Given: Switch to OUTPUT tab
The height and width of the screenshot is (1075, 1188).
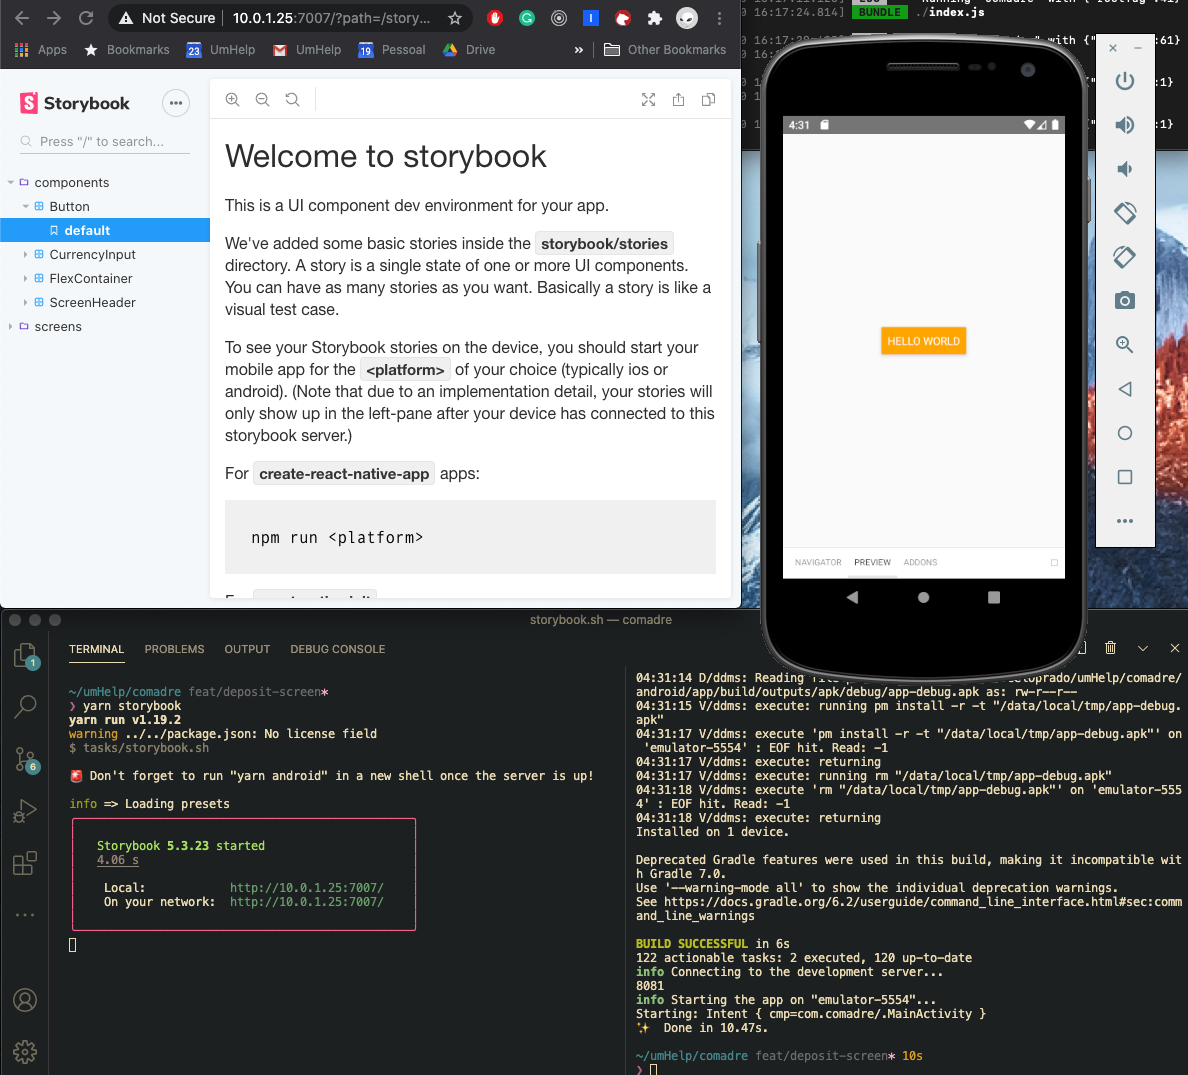Looking at the screenshot, I should (247, 649).
